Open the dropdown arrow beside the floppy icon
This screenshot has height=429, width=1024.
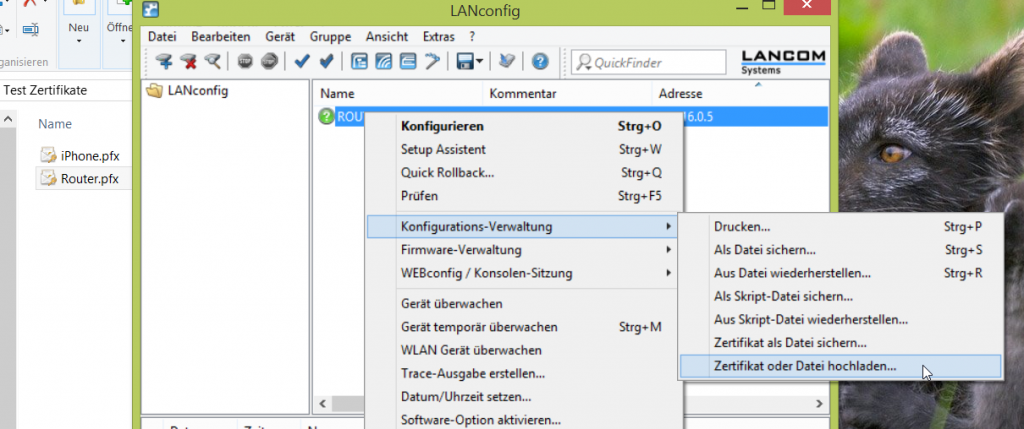click(480, 62)
